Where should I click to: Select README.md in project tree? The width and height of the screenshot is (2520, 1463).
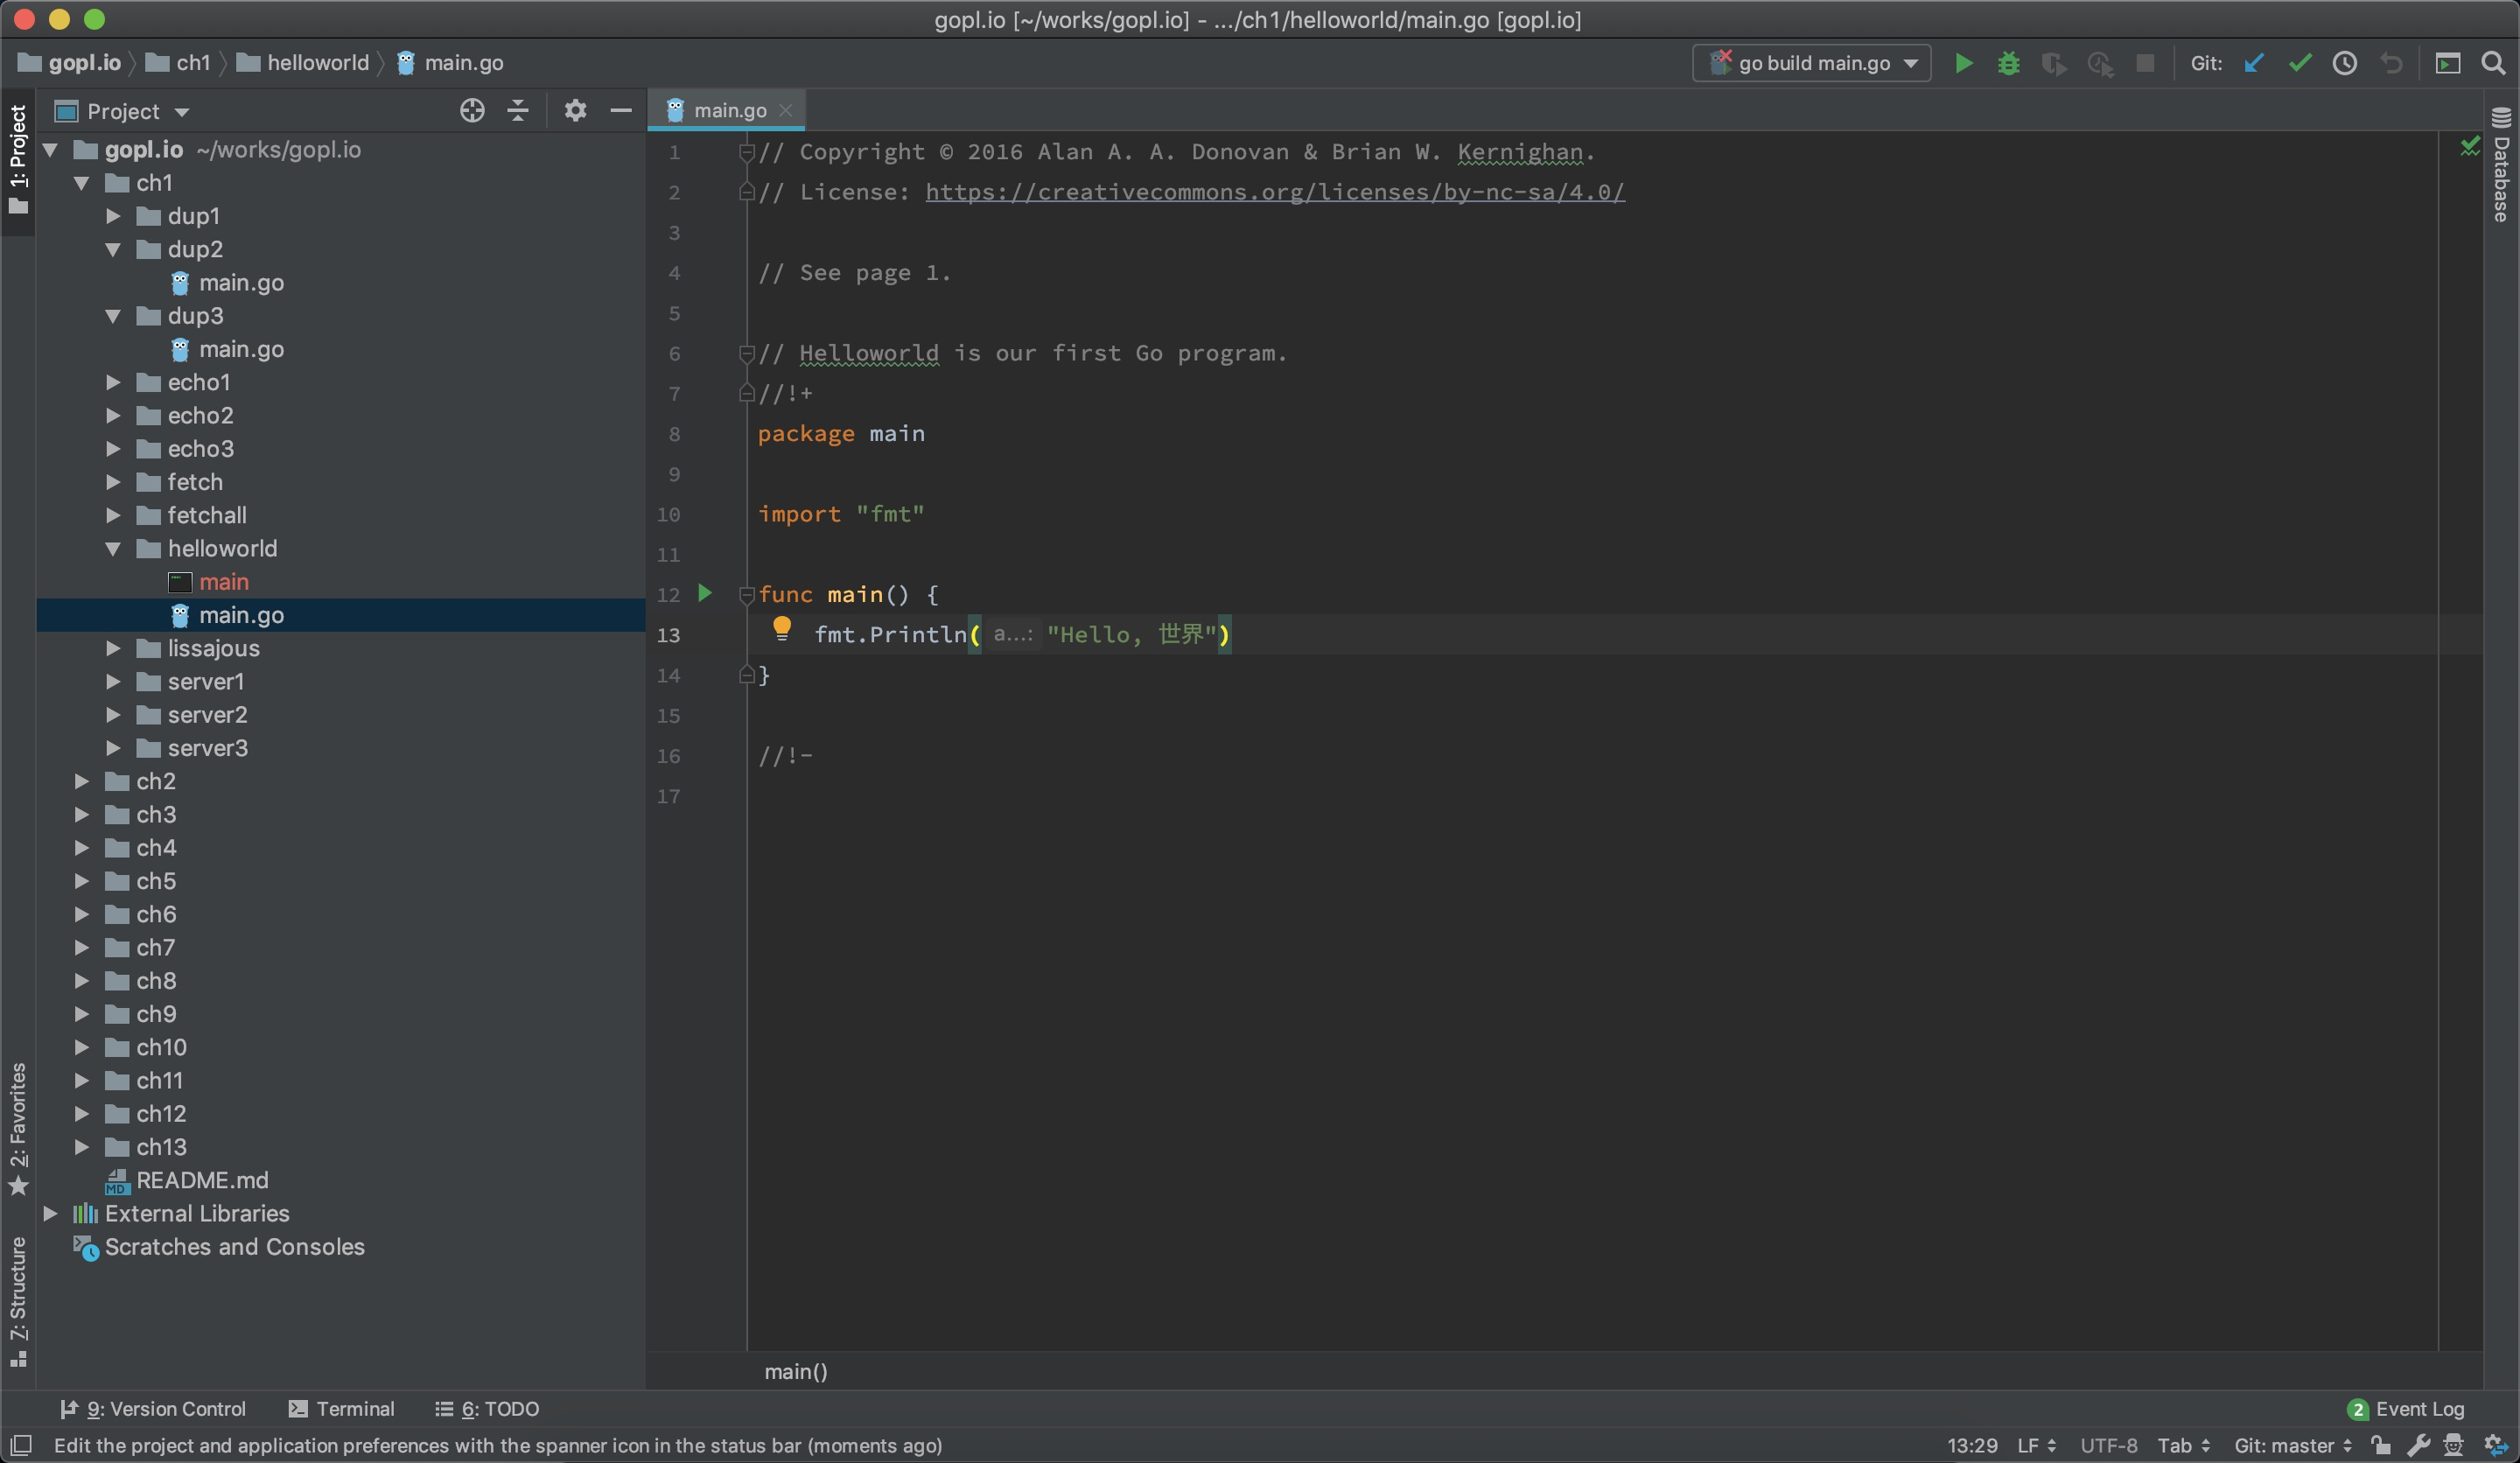pyautogui.click(x=202, y=1180)
